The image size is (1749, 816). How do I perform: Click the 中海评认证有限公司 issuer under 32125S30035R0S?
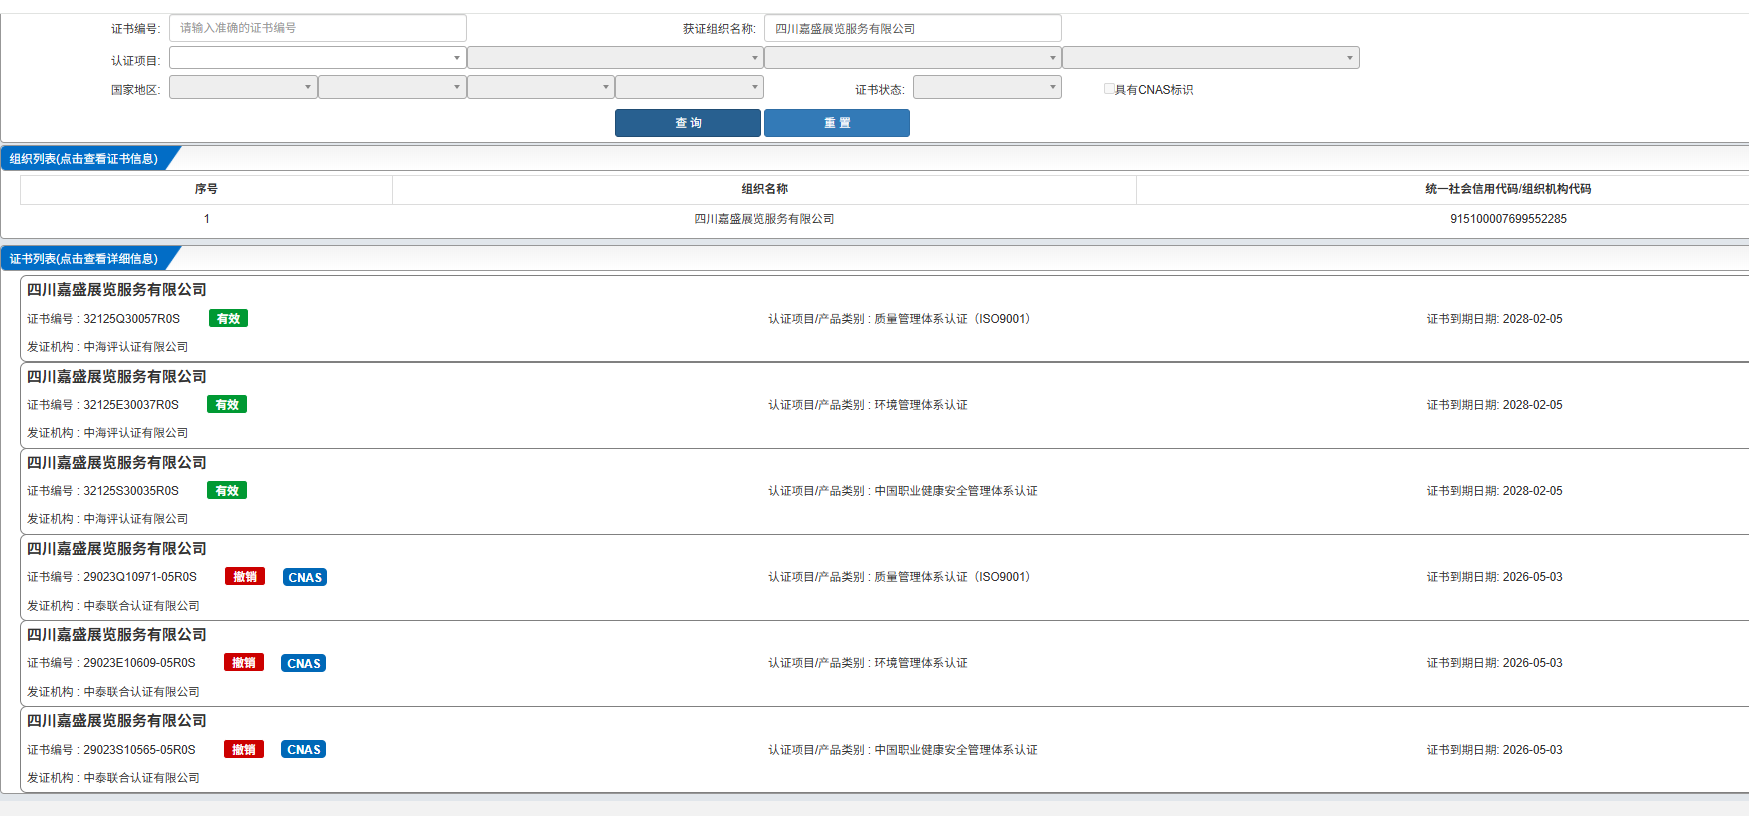click(x=136, y=519)
